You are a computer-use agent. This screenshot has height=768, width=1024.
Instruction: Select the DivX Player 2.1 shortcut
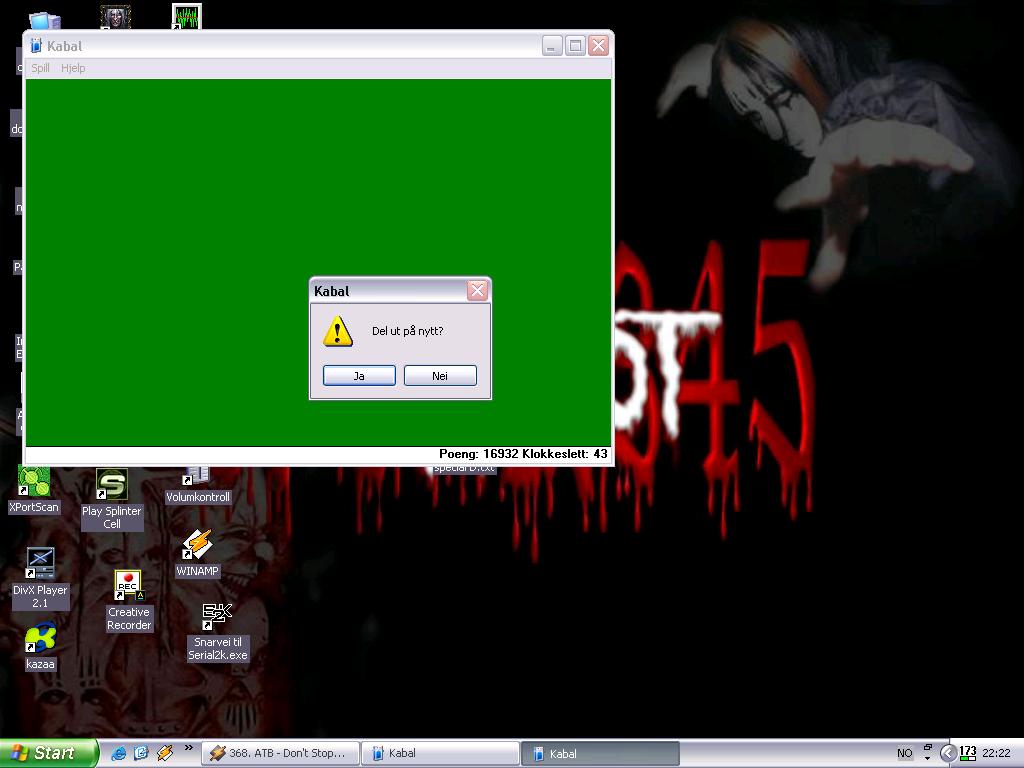click(x=40, y=578)
